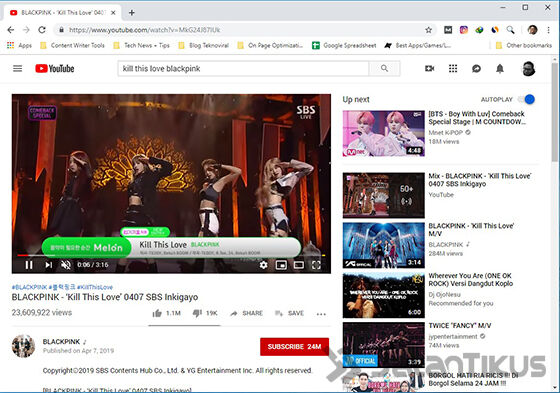Image resolution: width=560 pixels, height=393 pixels.
Task: Unmute the video volume icon
Action: [x=66, y=265]
